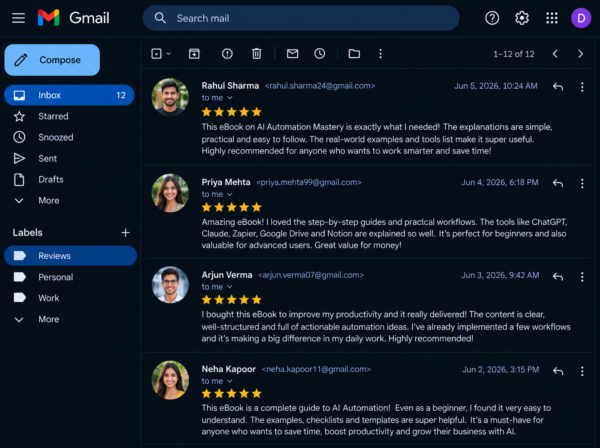This screenshot has height=448, width=600.
Task: Expand recipient details in Arjun Verma email
Action: tap(229, 287)
